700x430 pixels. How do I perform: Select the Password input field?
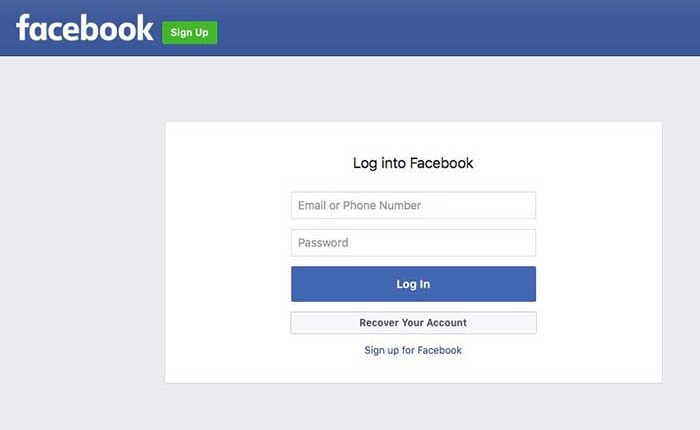[413, 243]
